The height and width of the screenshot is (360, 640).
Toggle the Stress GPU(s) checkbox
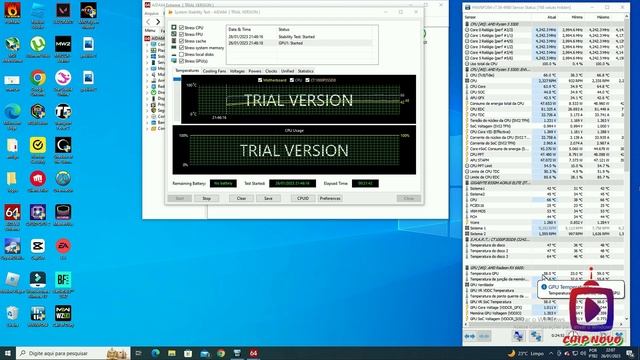point(182,61)
